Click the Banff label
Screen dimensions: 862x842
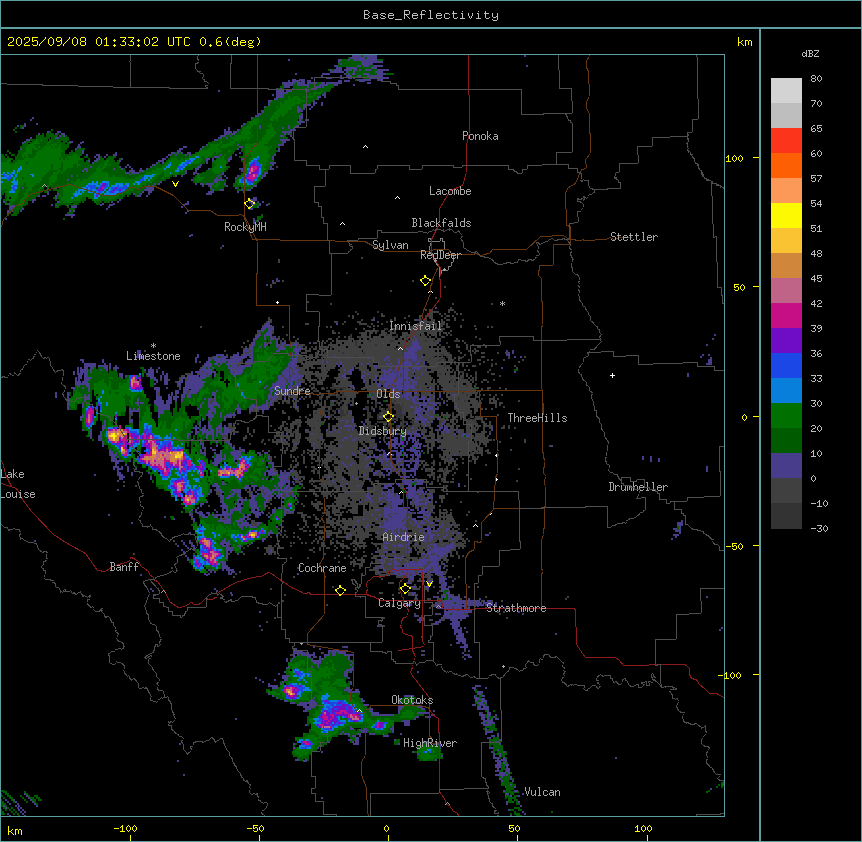124,567
